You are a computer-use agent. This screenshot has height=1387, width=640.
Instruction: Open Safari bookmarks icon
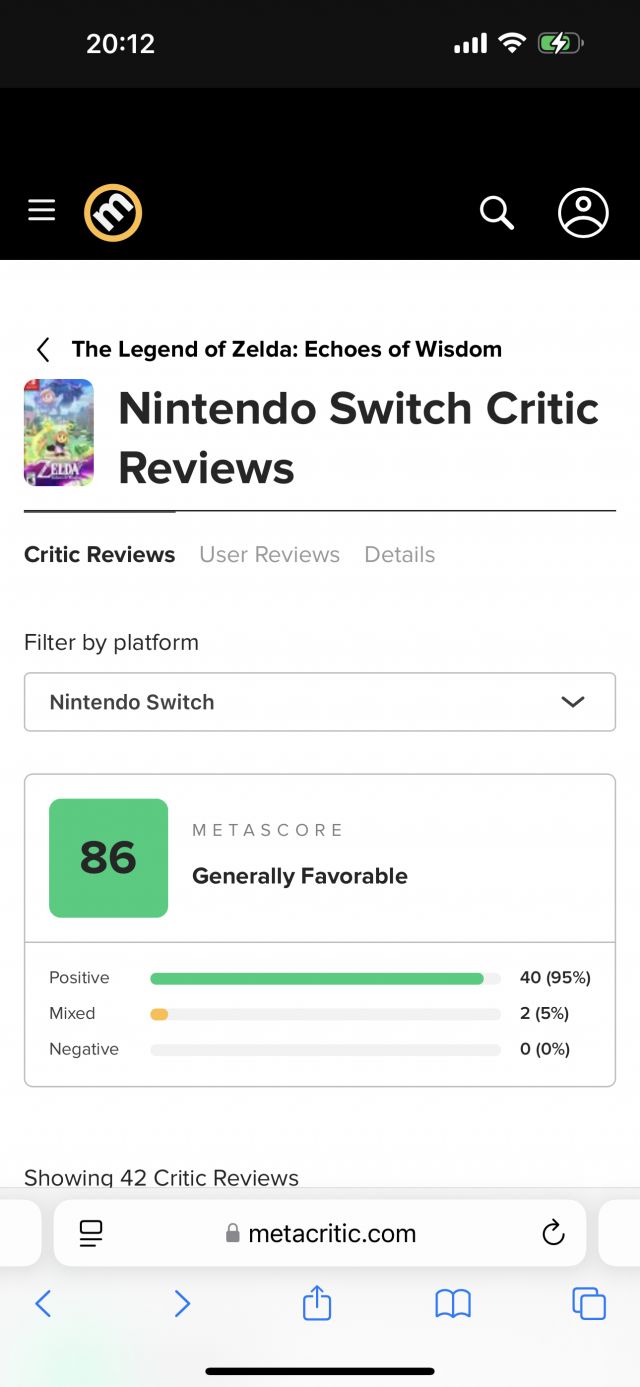tap(453, 1303)
